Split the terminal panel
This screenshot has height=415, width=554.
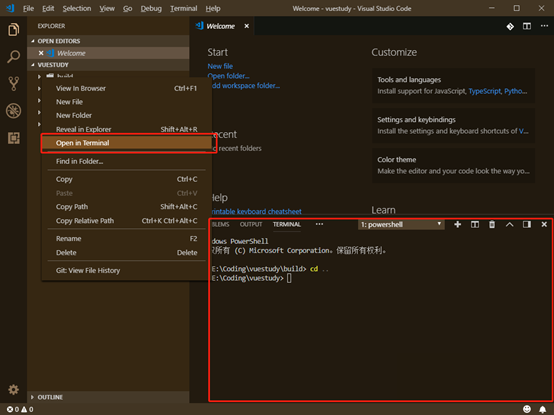[x=475, y=224]
